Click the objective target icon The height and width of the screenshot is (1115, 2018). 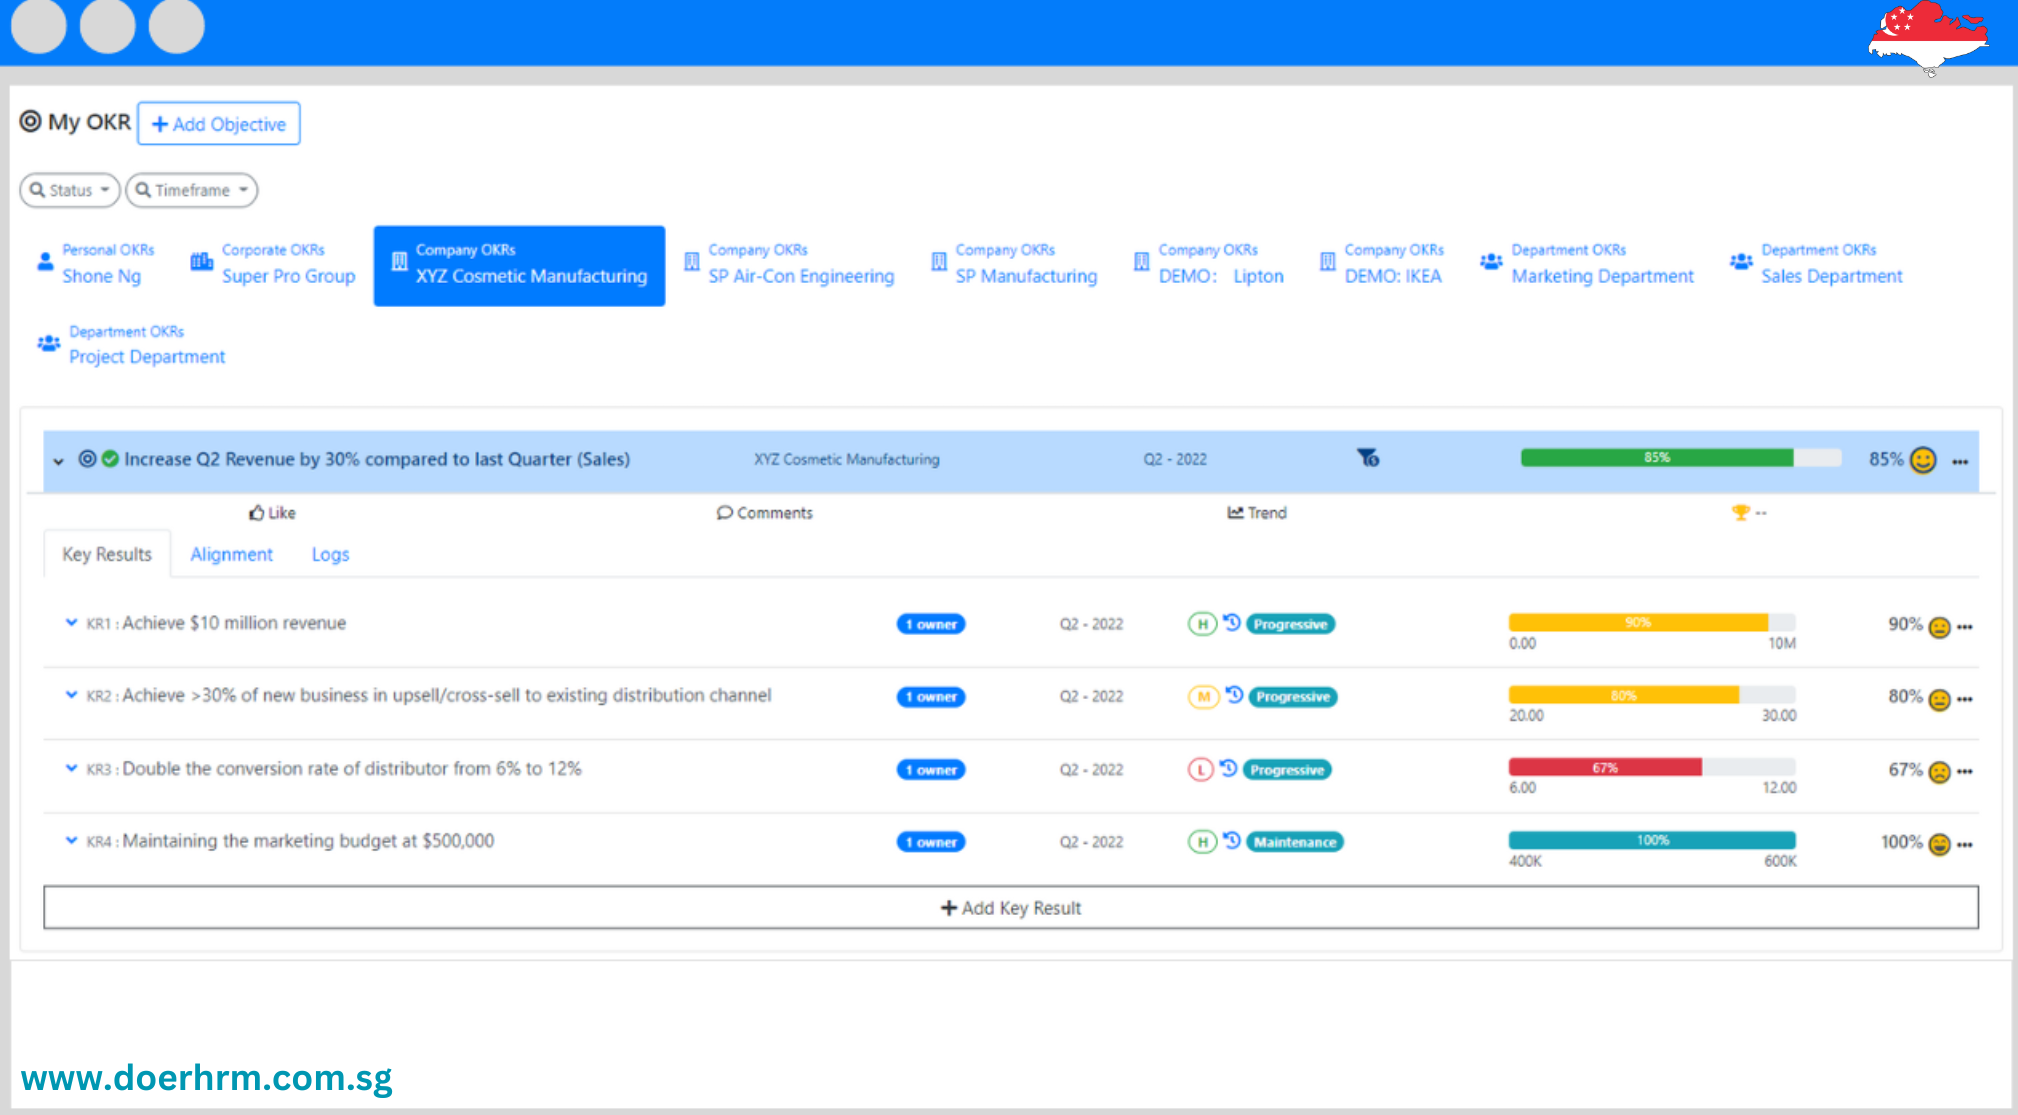(x=87, y=459)
